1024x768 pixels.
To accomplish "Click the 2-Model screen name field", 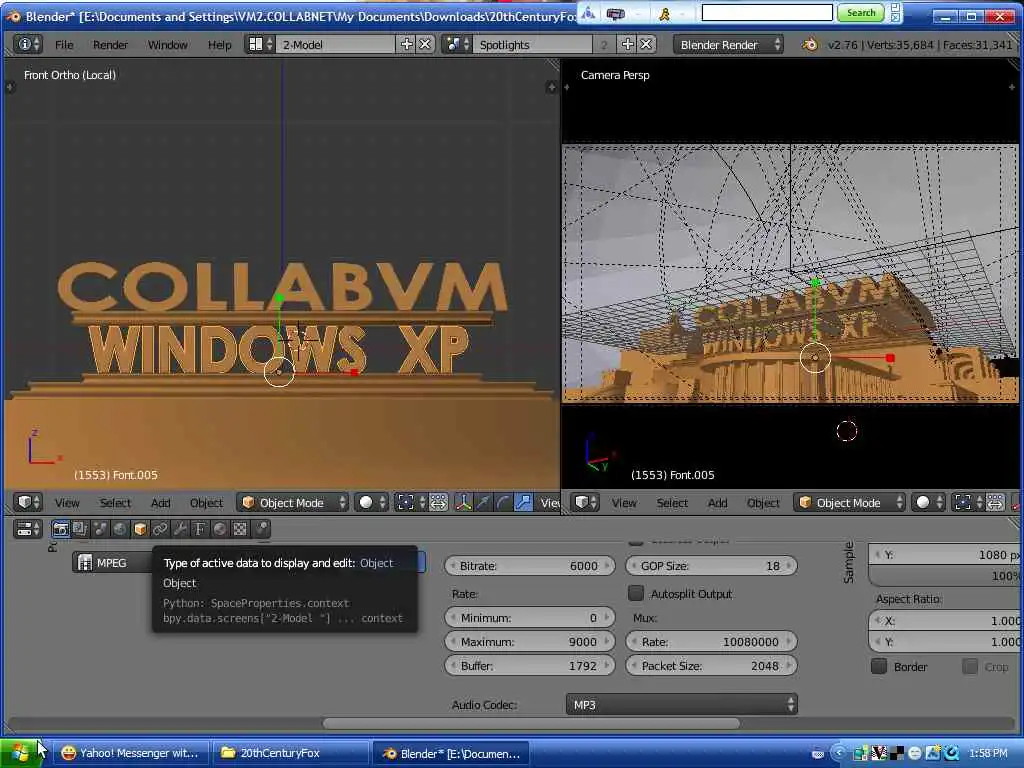I will click(335, 44).
